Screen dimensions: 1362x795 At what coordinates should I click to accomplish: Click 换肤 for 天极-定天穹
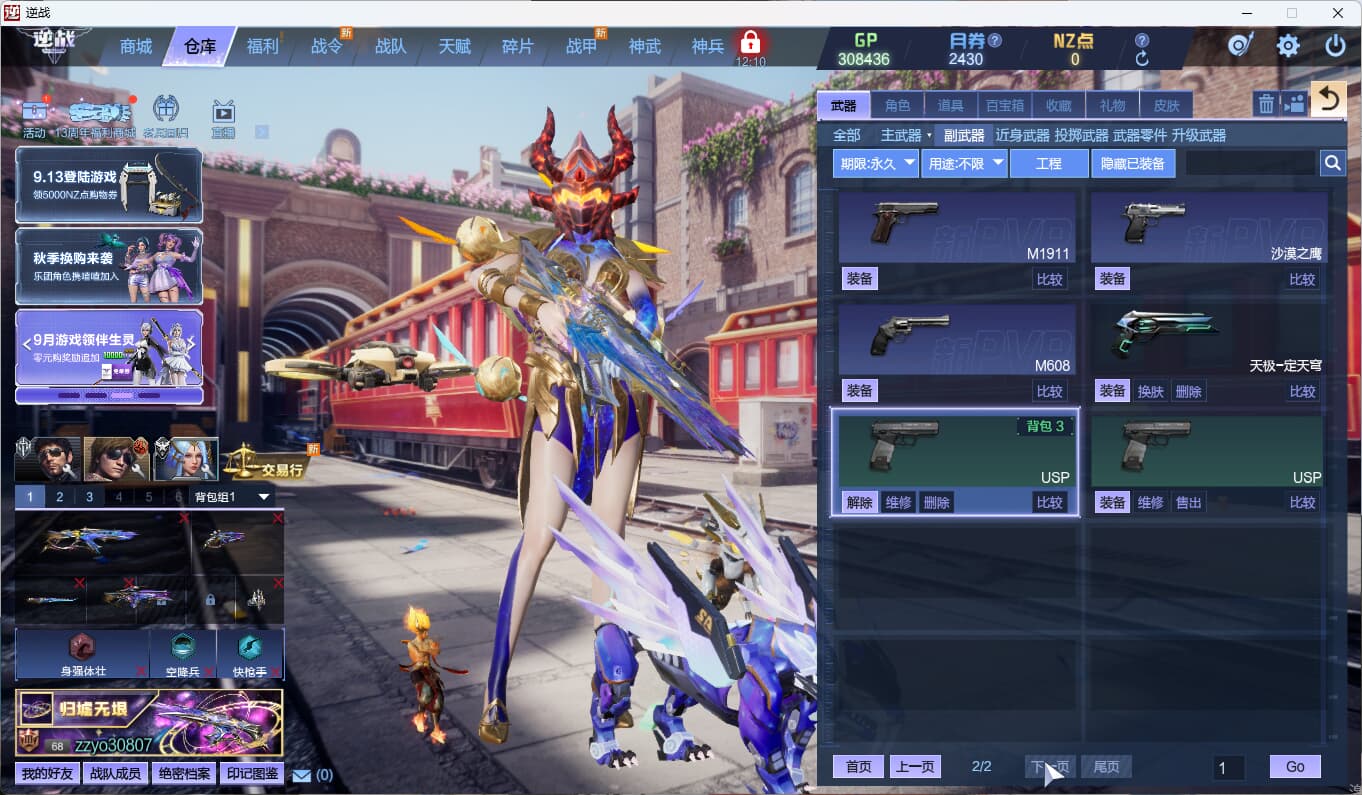(1151, 391)
